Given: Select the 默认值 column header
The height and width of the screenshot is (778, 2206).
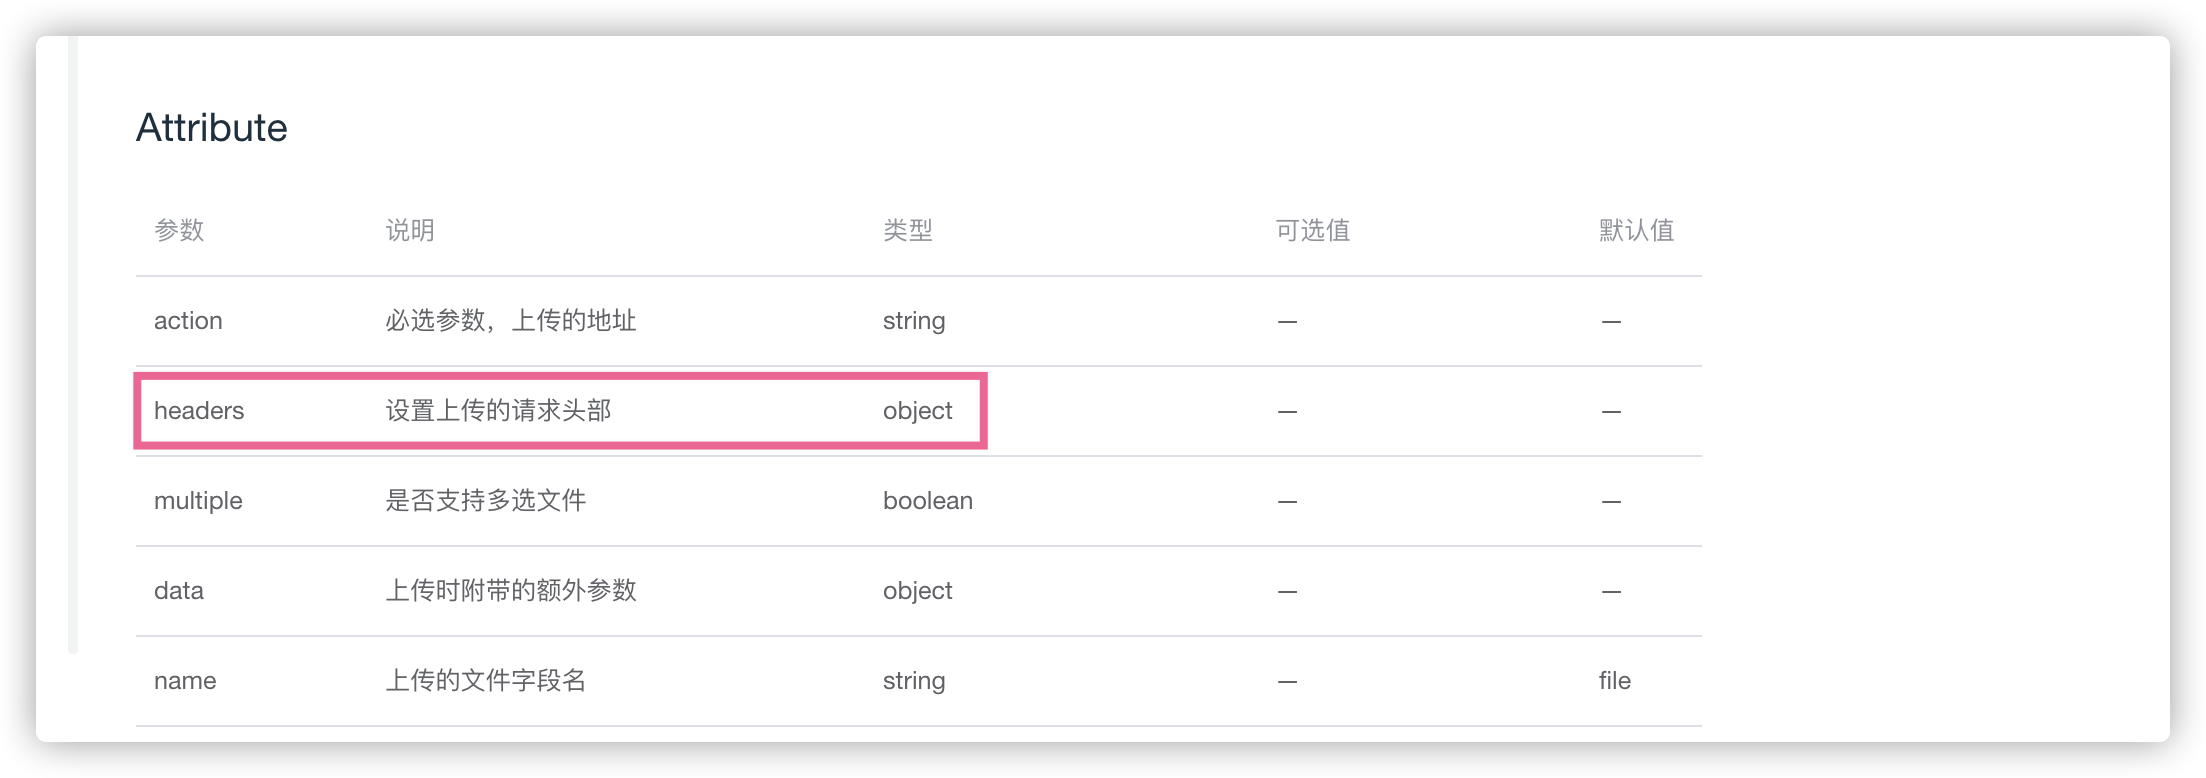Looking at the screenshot, I should [x=1636, y=230].
